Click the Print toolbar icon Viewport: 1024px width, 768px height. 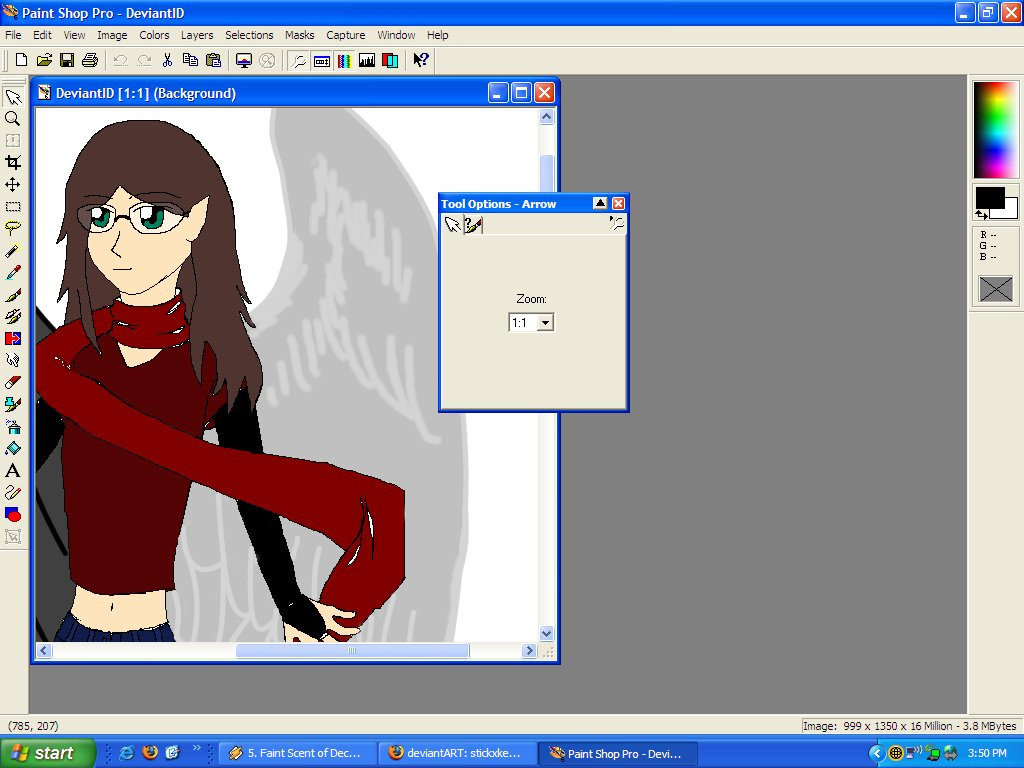pyautogui.click(x=89, y=61)
